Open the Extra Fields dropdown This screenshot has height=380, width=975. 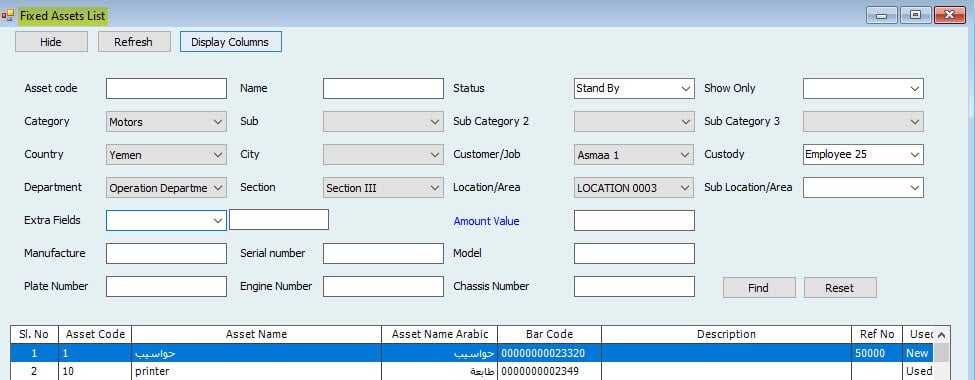(x=167, y=220)
